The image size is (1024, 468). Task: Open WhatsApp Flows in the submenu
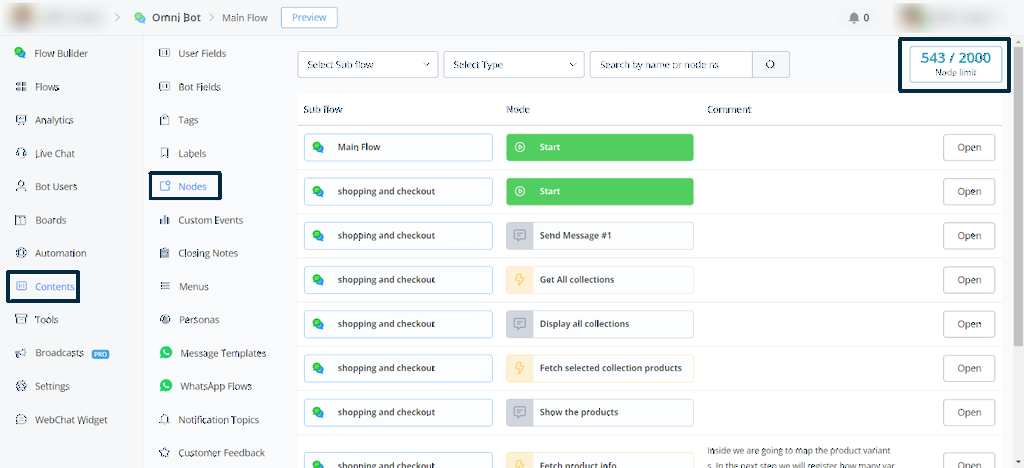pyautogui.click(x=206, y=386)
